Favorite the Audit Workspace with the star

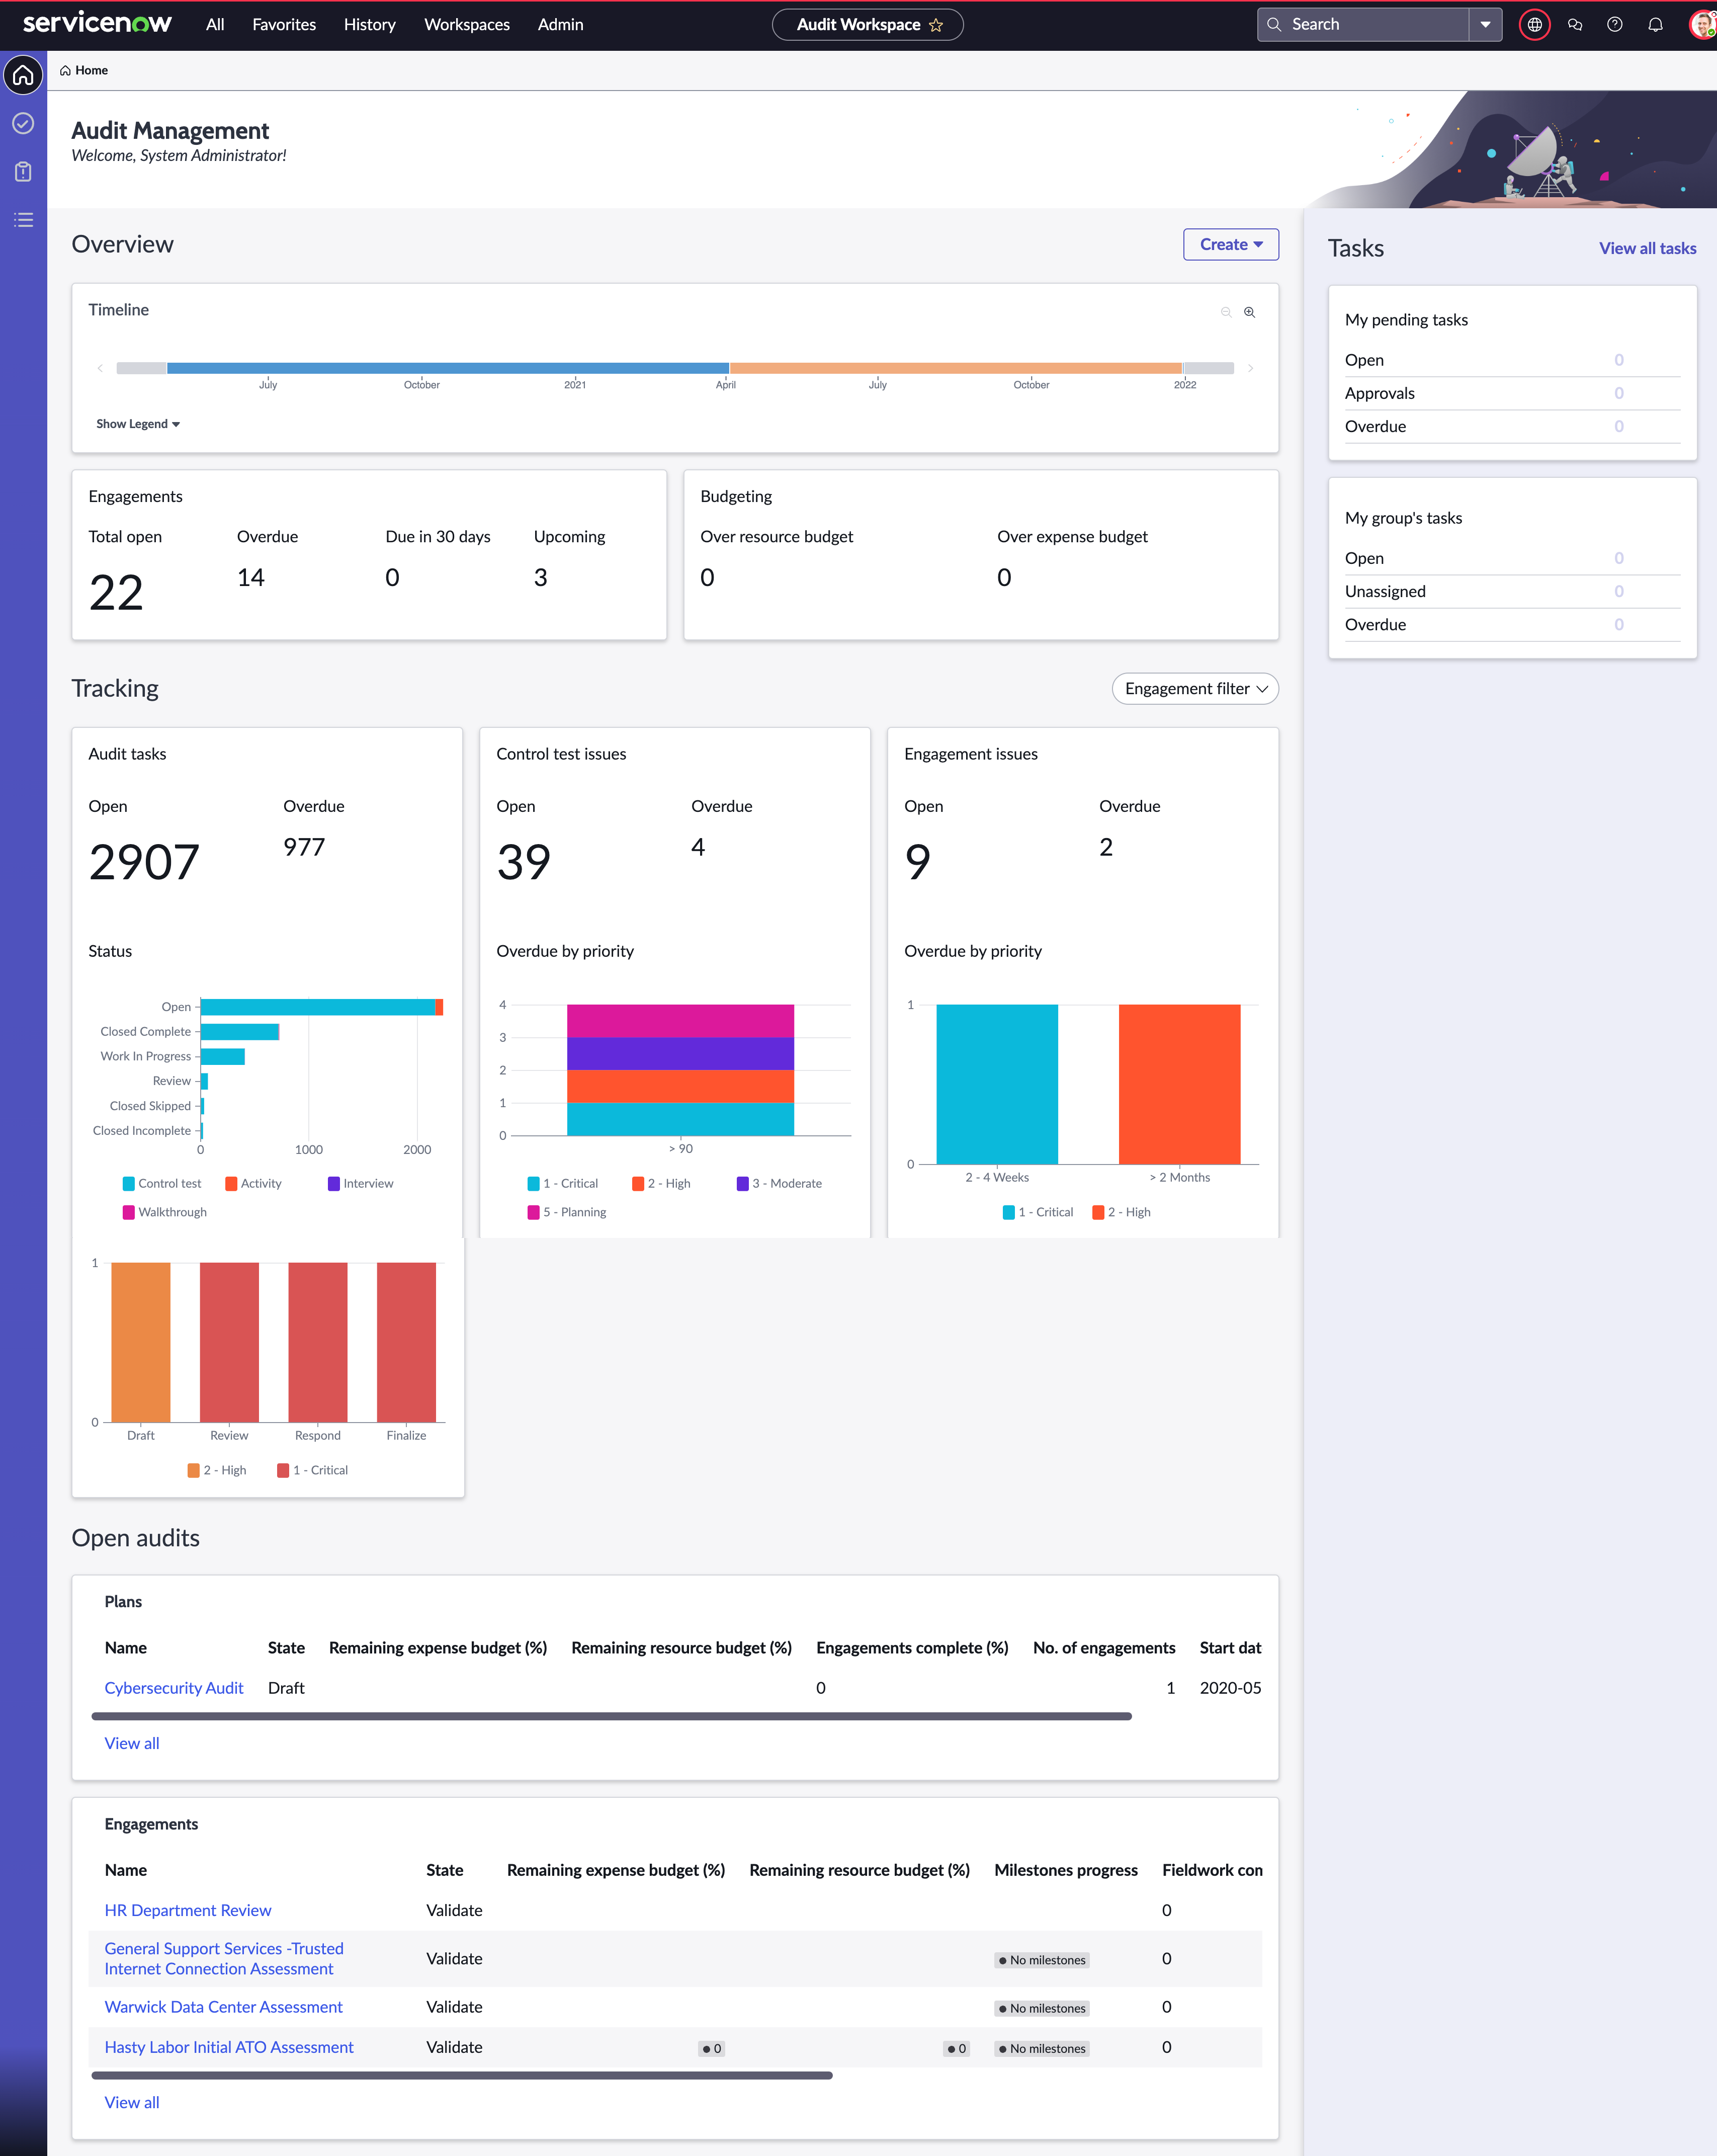936,25
